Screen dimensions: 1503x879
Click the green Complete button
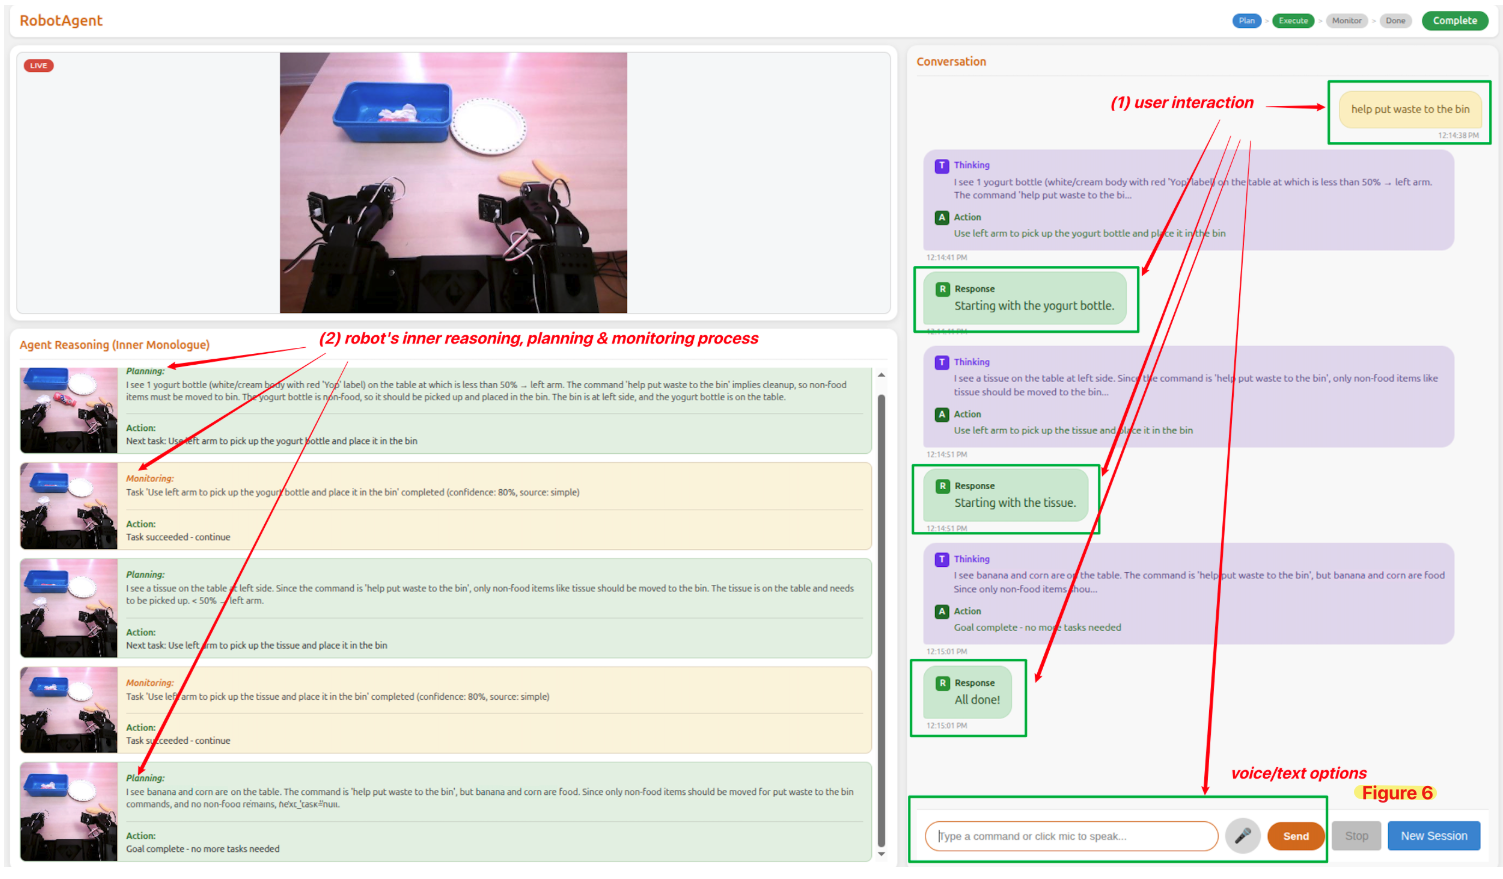click(1455, 21)
